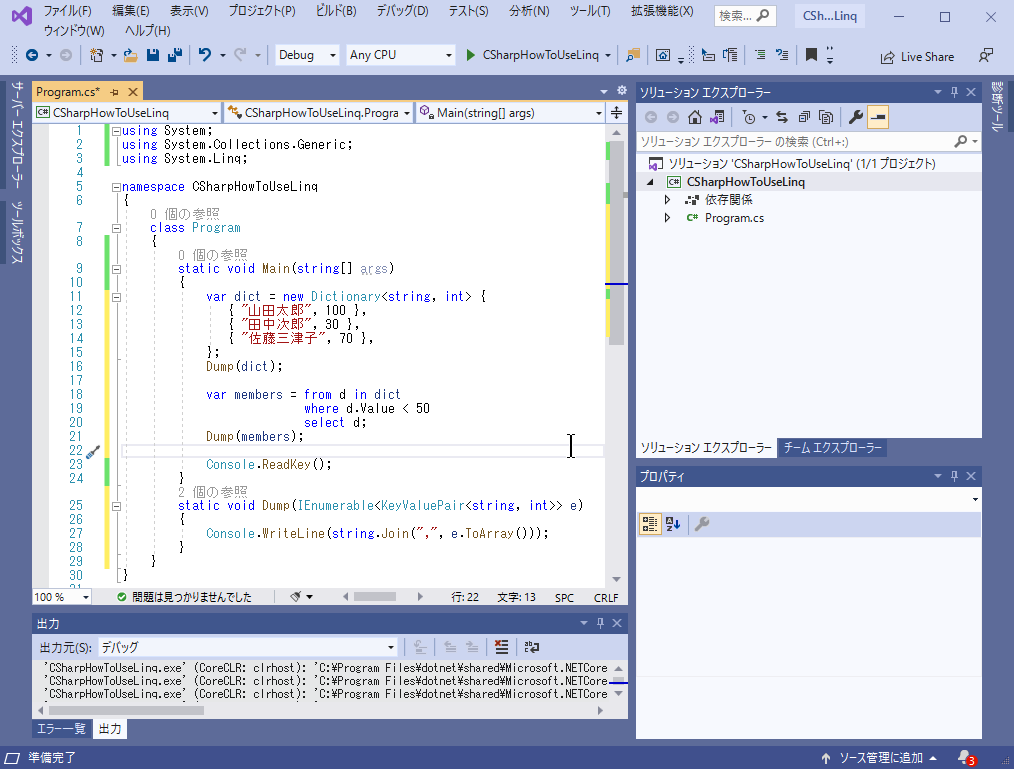Click the split editor icon above scrollbar
This screenshot has width=1014, height=769.
(616, 113)
